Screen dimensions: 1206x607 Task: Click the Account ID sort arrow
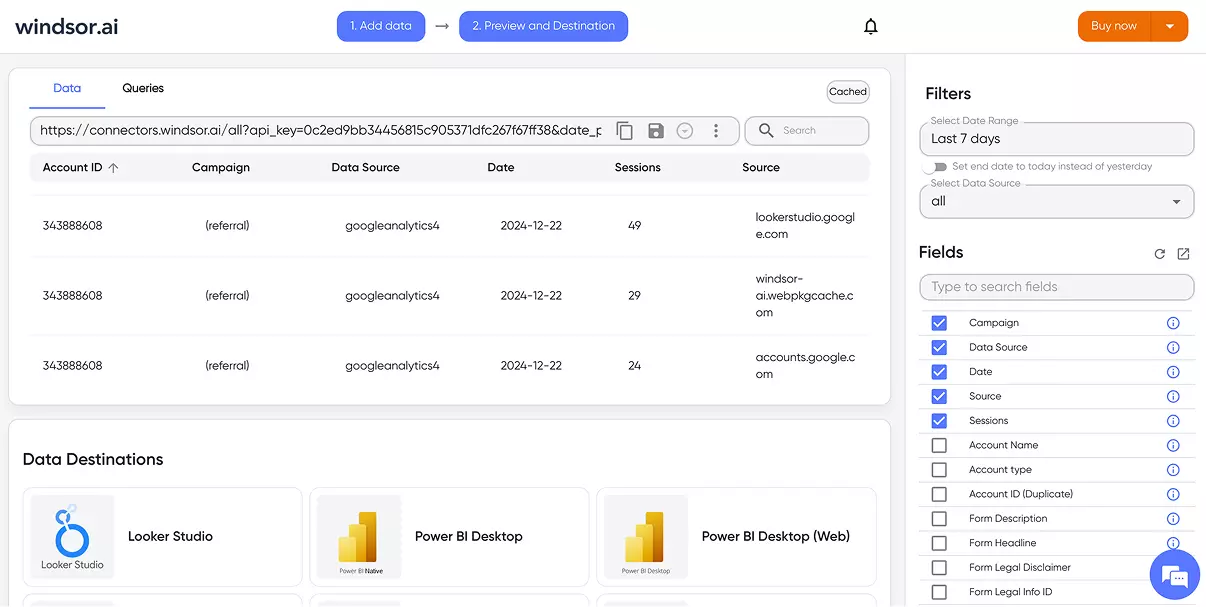tap(113, 168)
